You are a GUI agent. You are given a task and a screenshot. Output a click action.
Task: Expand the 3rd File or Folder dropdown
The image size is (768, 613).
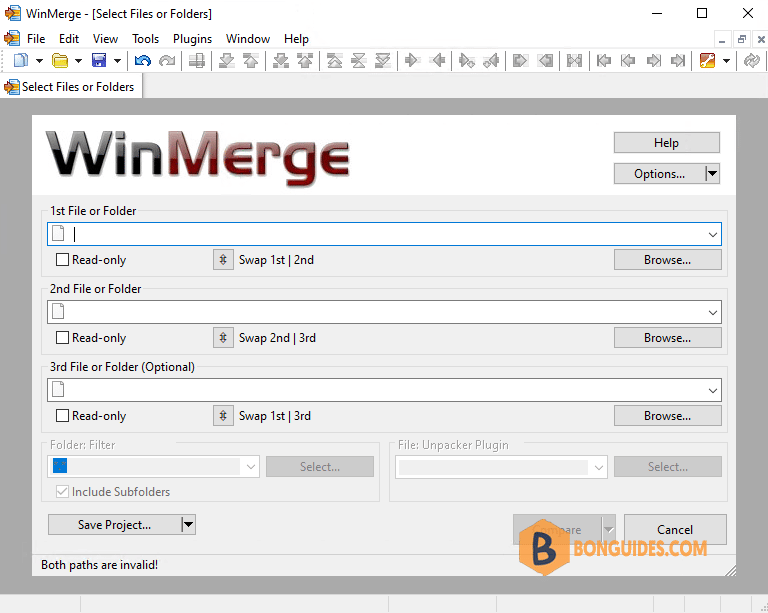tap(713, 390)
